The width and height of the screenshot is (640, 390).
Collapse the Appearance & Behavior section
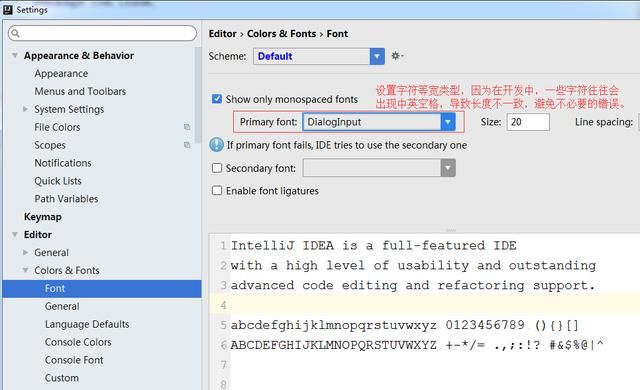click(x=15, y=55)
